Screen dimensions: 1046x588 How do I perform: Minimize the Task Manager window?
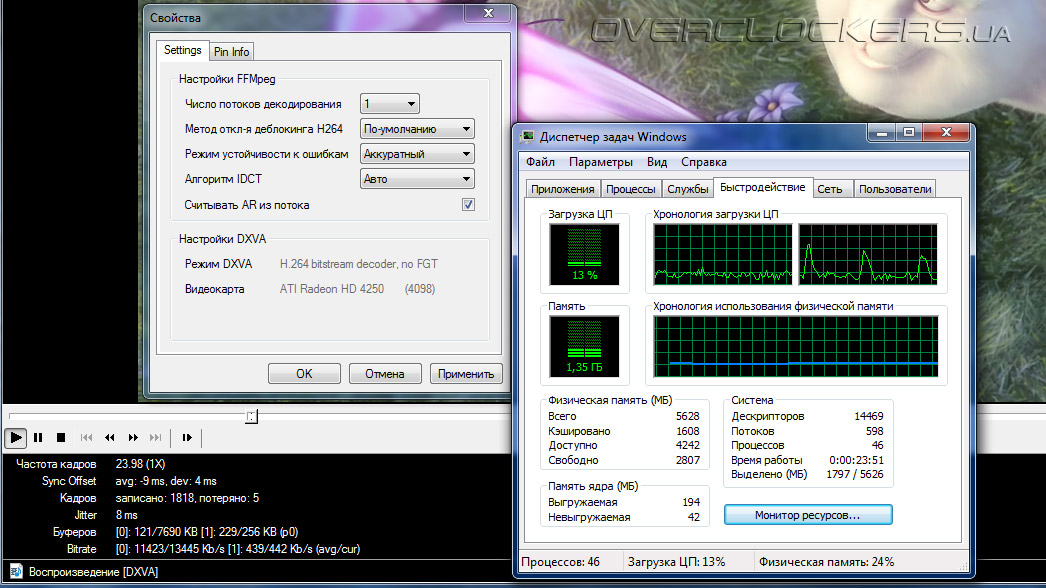tap(881, 133)
